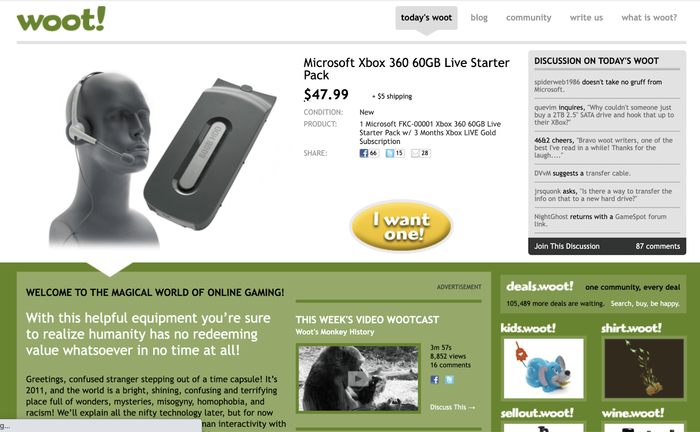Click the deals.woot! logo

click(x=540, y=286)
